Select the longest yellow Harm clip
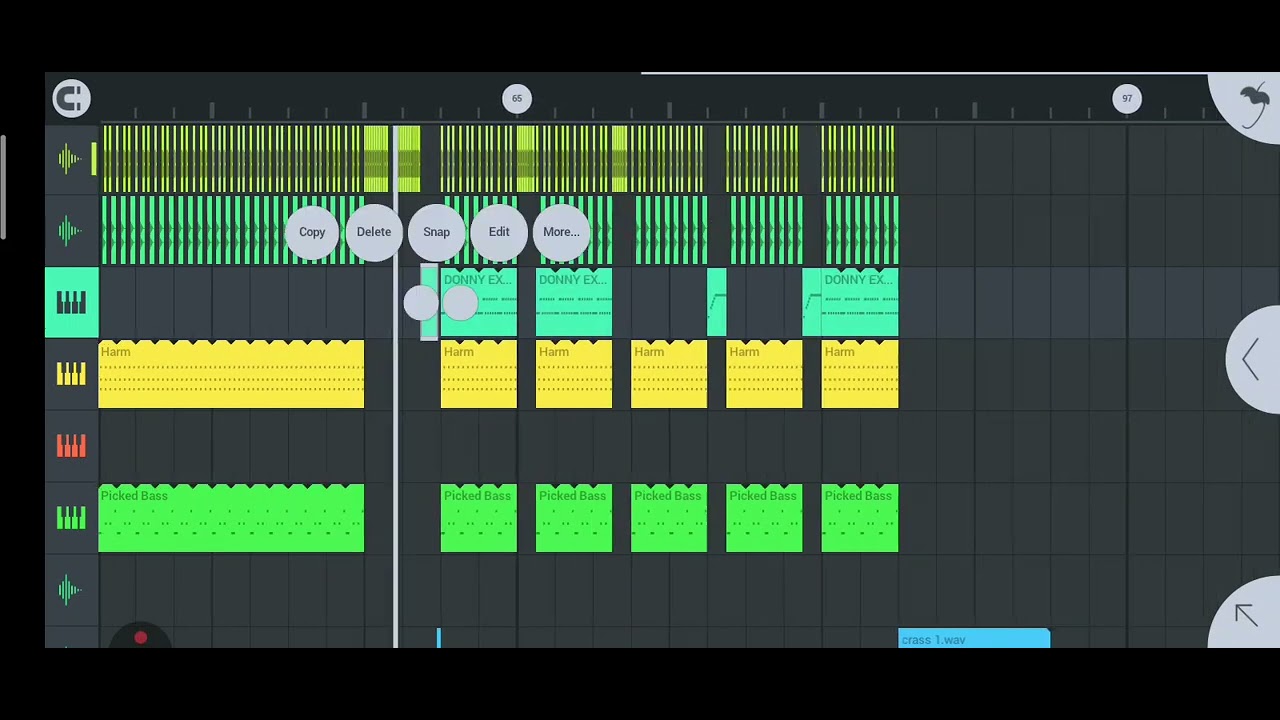 (231, 374)
